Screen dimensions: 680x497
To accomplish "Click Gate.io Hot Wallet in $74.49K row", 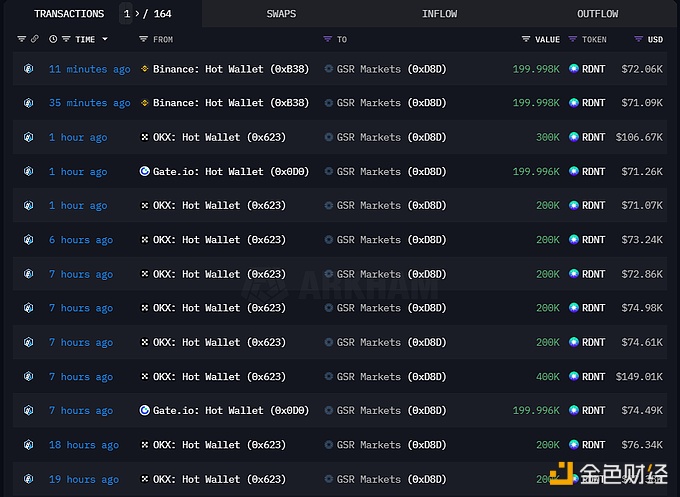I will pyautogui.click(x=231, y=410).
